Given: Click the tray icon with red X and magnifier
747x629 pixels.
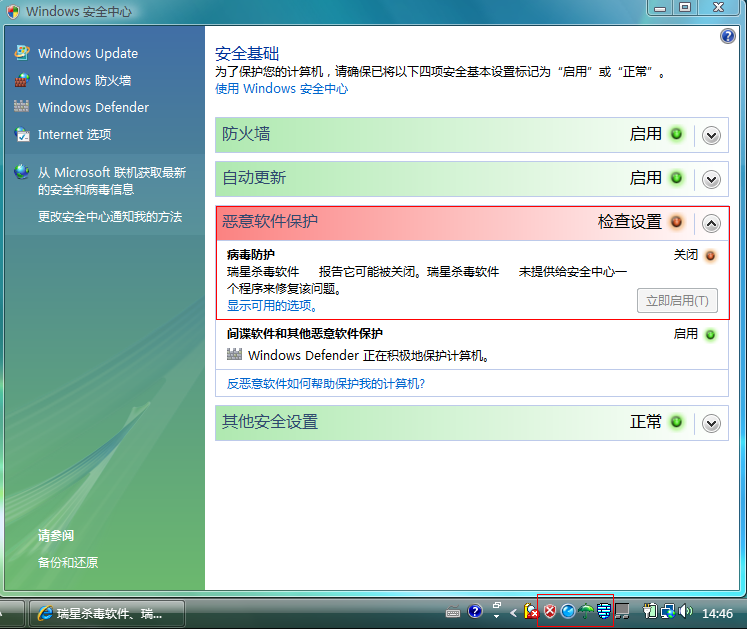Looking at the screenshot, I should coord(531,611).
